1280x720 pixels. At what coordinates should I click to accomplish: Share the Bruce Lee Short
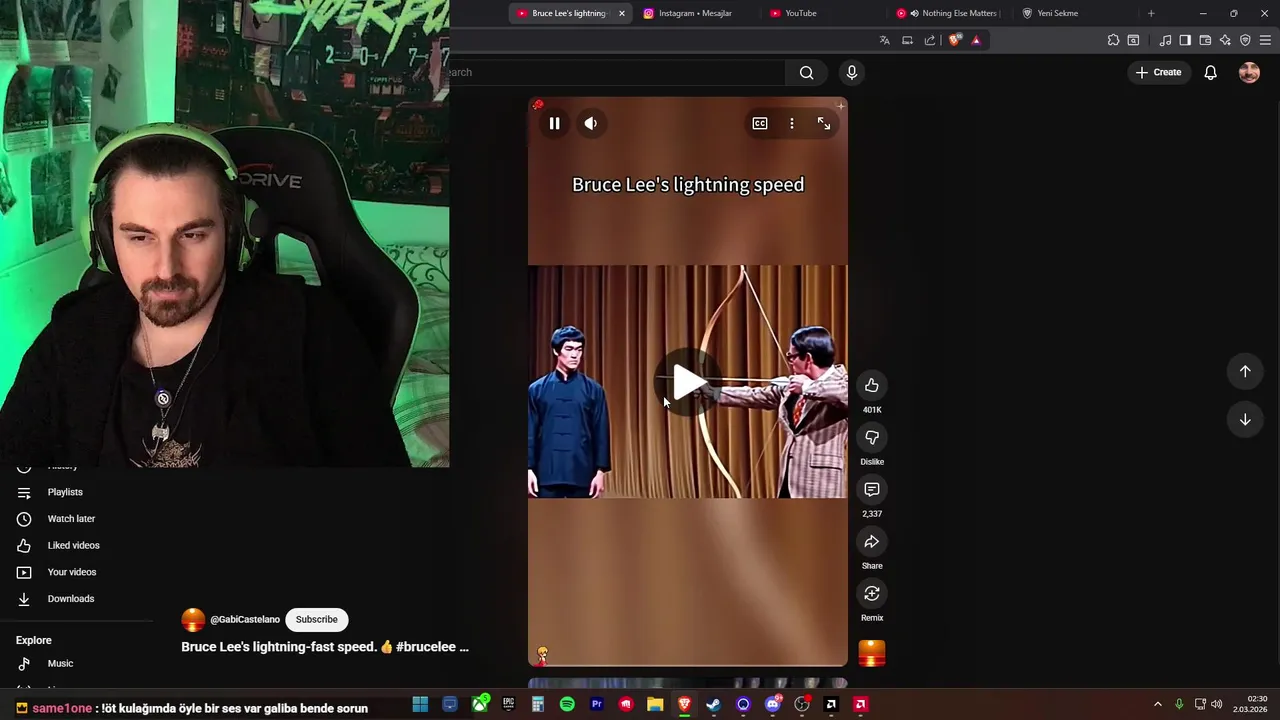pos(872,541)
